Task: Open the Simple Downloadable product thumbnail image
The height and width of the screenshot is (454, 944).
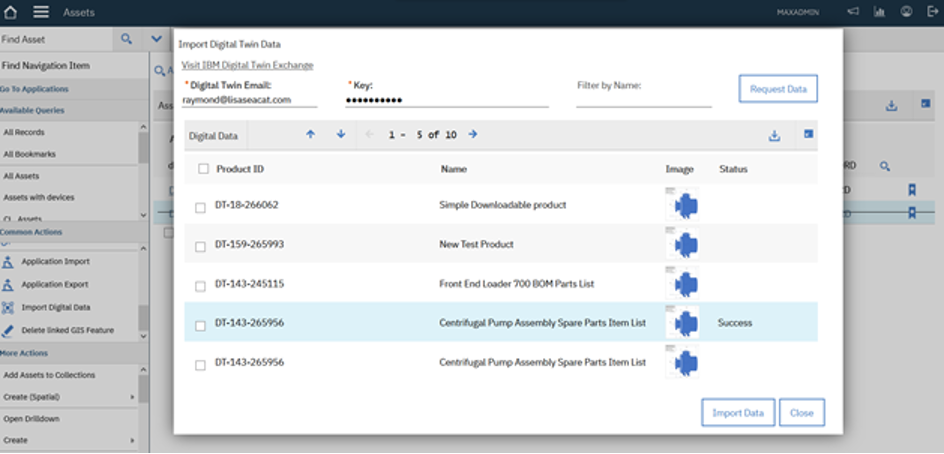Action: [x=682, y=205]
